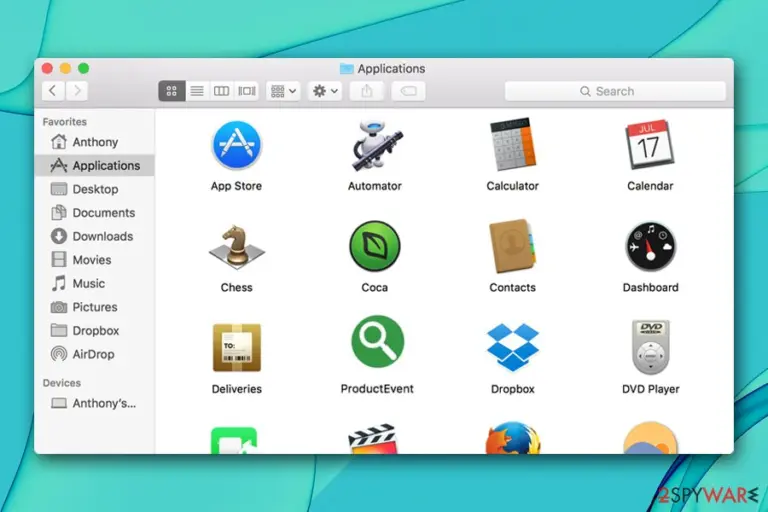
Task: Switch to list view mode
Action: (197, 91)
